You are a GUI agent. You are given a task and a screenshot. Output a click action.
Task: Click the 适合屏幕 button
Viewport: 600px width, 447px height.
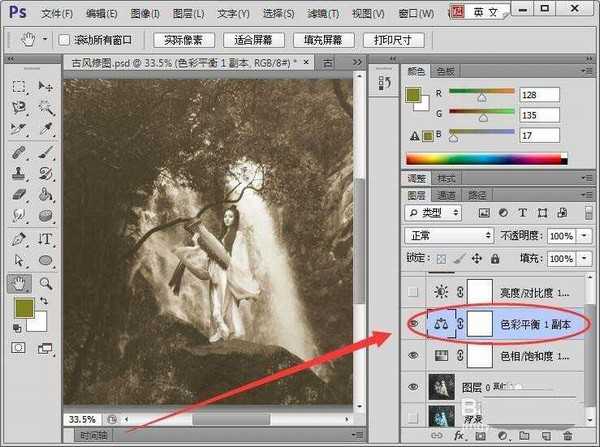pos(246,40)
